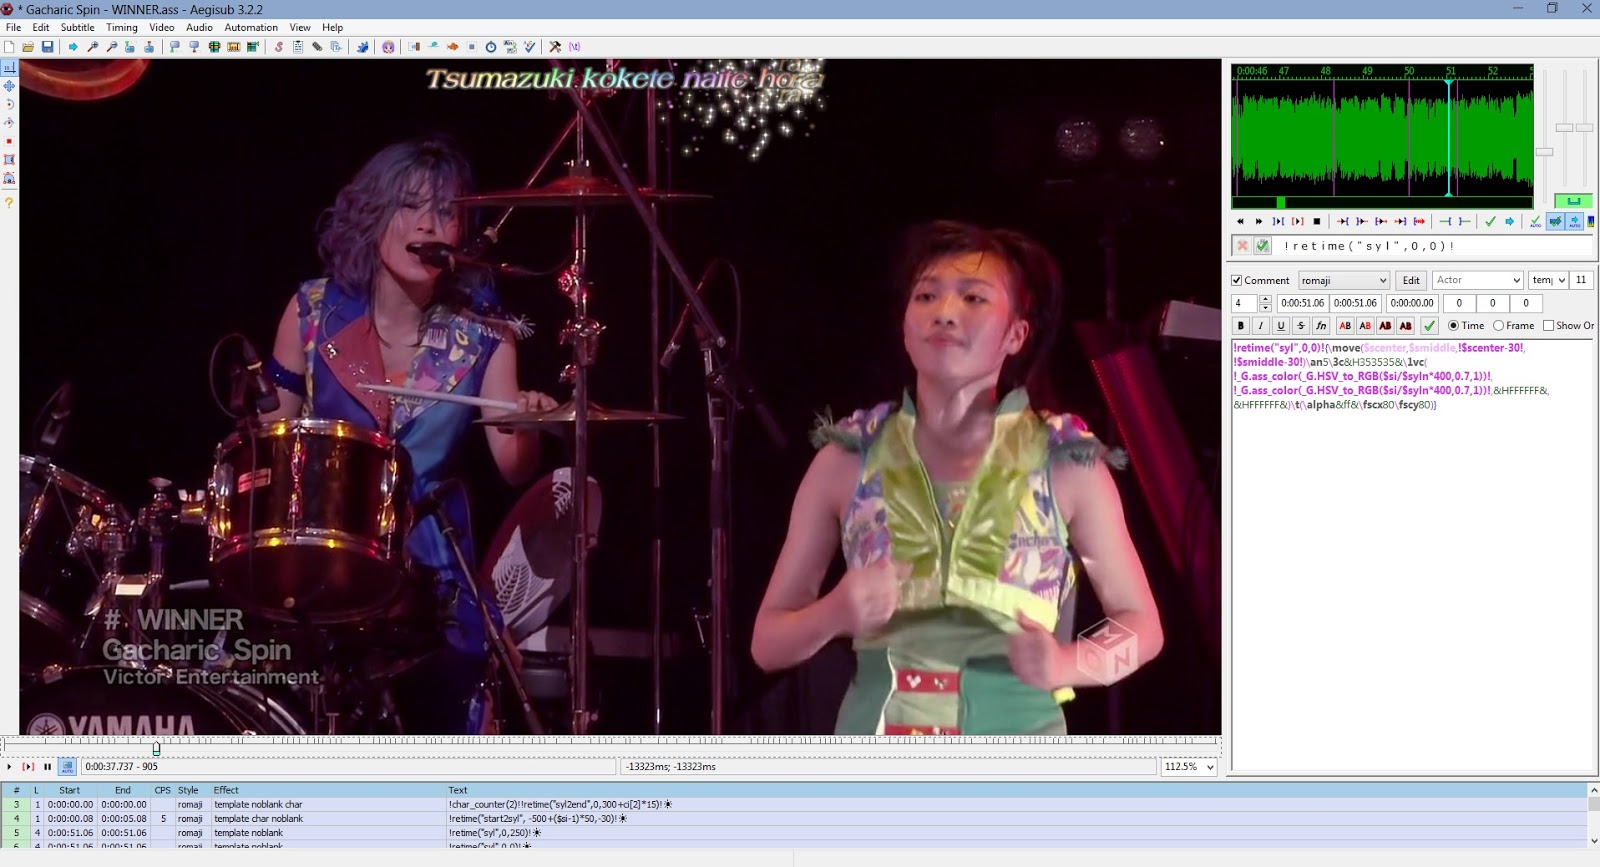Apply bold with the B button
This screenshot has height=867, width=1600.
click(x=1241, y=326)
